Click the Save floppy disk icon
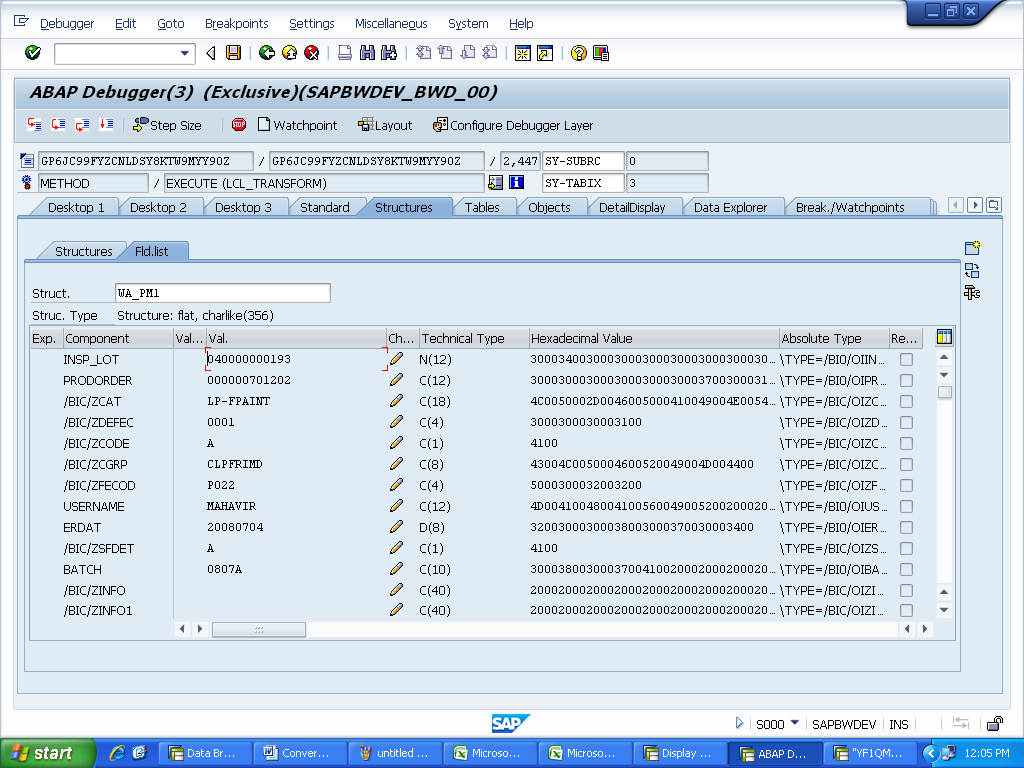Image resolution: width=1024 pixels, height=768 pixels. [233, 53]
